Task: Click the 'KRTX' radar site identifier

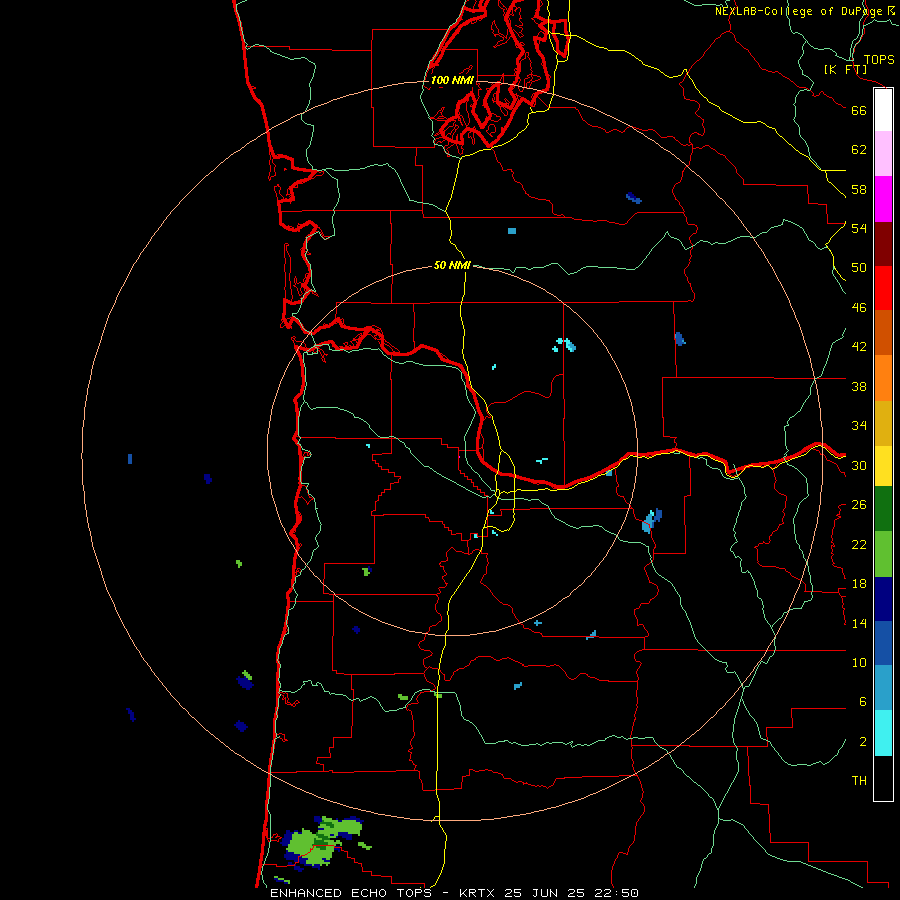Action: (x=479, y=893)
